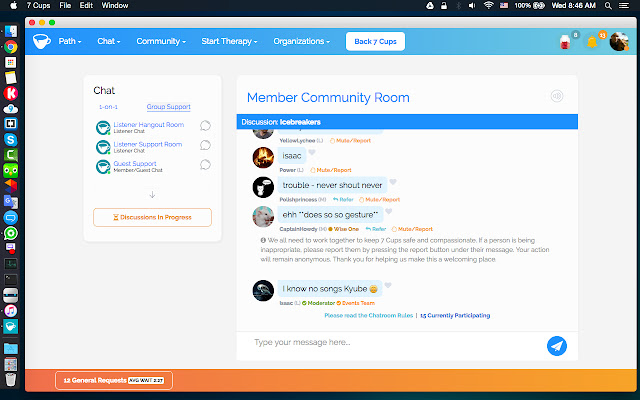The height and width of the screenshot is (400, 640).
Task: Open the Community dropdown
Action: (160, 41)
